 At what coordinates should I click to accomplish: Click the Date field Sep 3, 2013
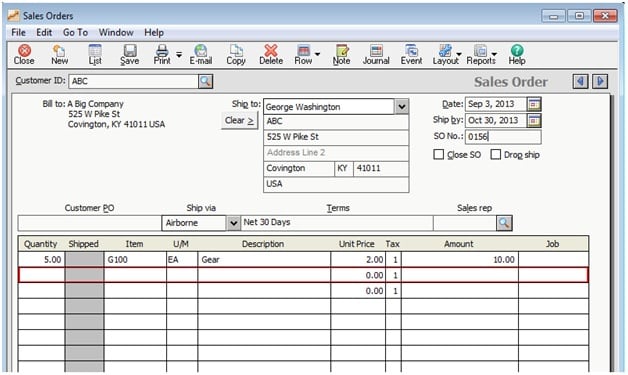(496, 104)
